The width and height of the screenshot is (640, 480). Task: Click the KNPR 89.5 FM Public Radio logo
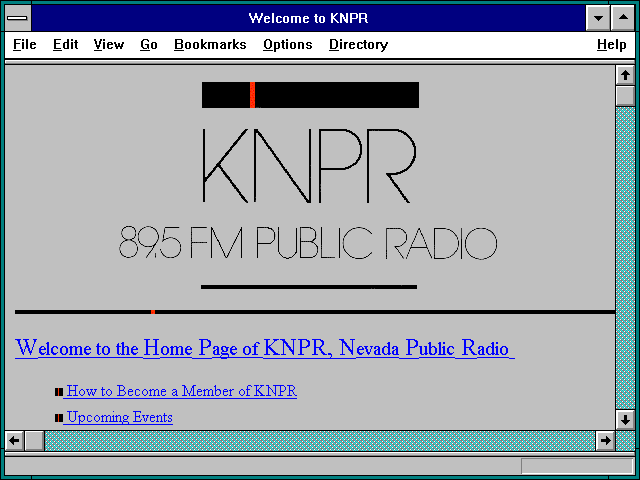click(309, 186)
